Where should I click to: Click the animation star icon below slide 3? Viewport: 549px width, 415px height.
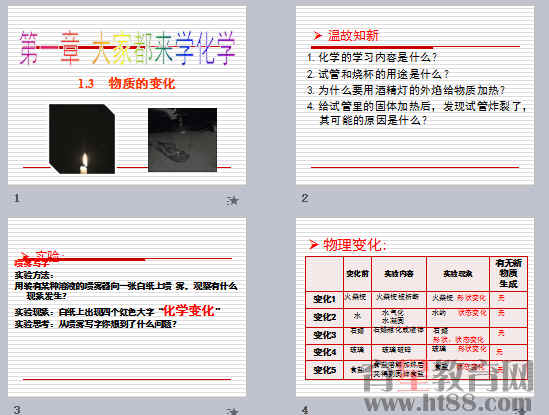[x=233, y=411]
